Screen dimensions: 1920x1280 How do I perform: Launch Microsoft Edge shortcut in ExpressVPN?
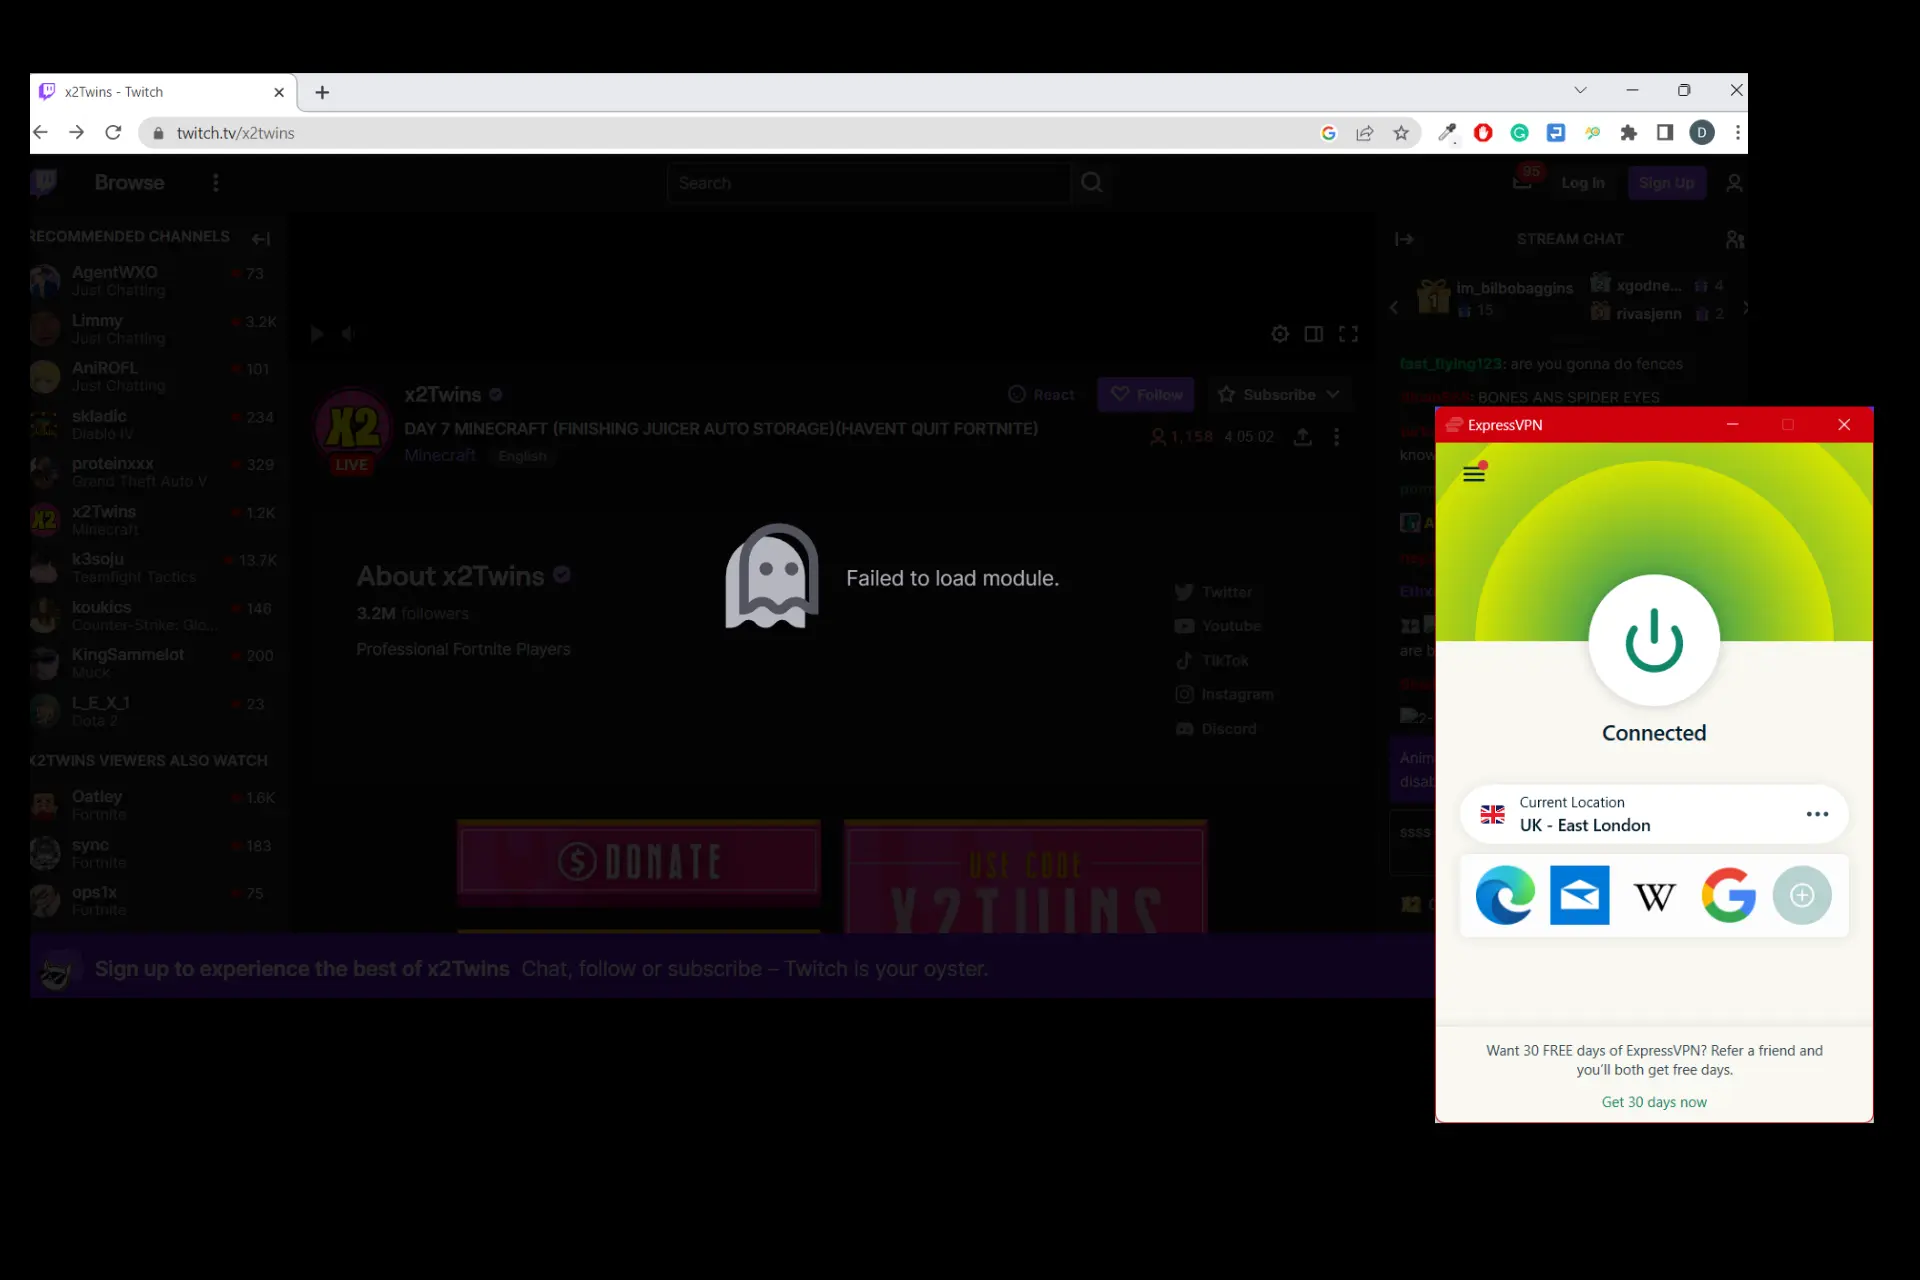(1504, 895)
